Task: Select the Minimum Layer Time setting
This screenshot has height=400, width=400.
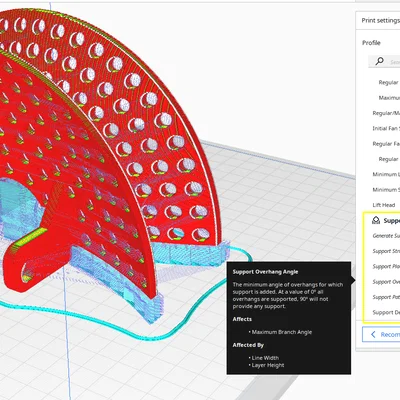Action: coord(386,174)
